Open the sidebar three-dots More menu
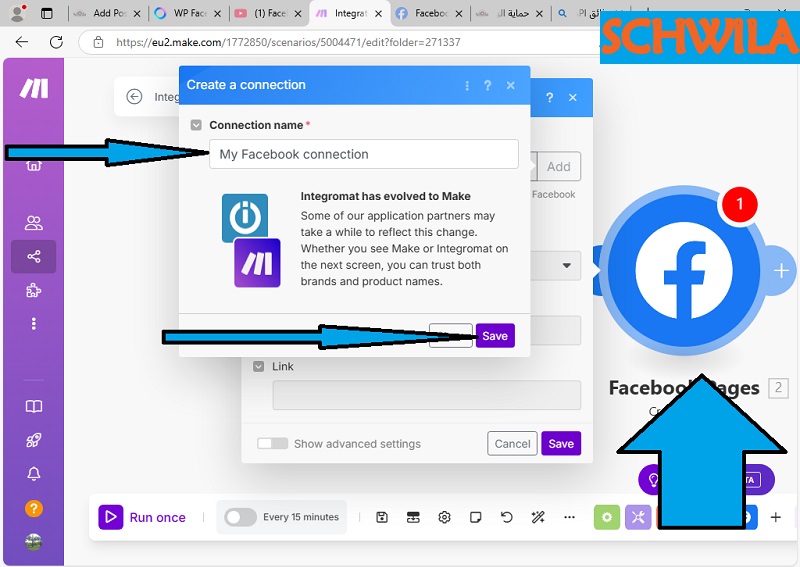The width and height of the screenshot is (800, 567). pos(34,324)
